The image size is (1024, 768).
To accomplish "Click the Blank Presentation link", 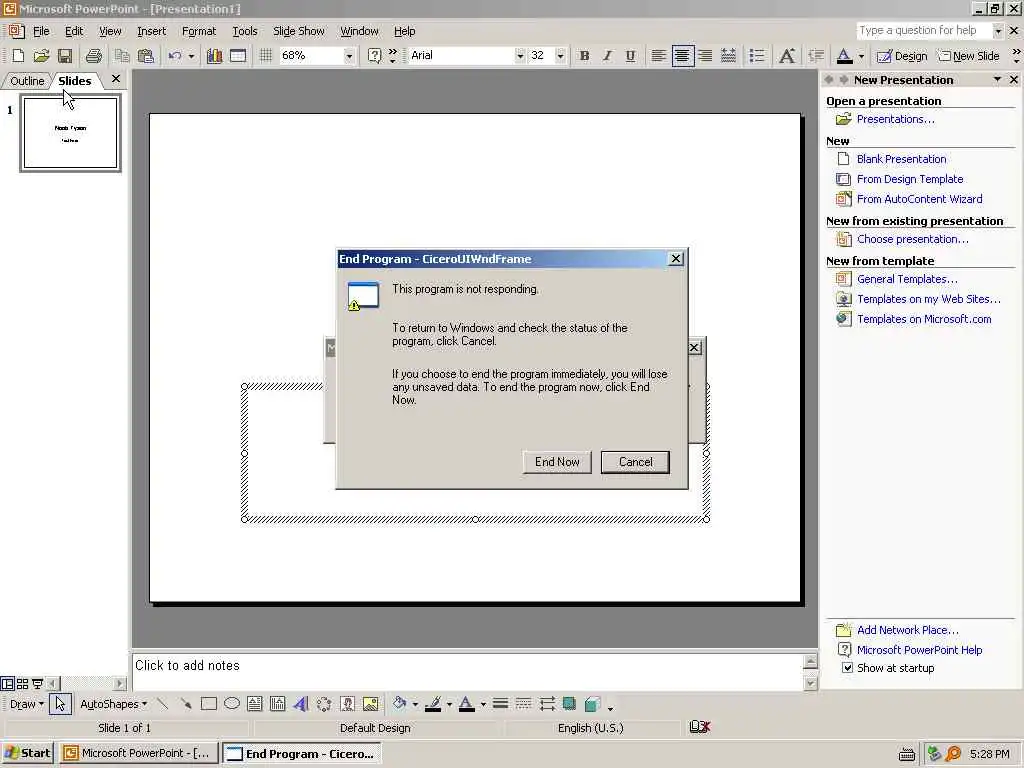I will [901, 159].
